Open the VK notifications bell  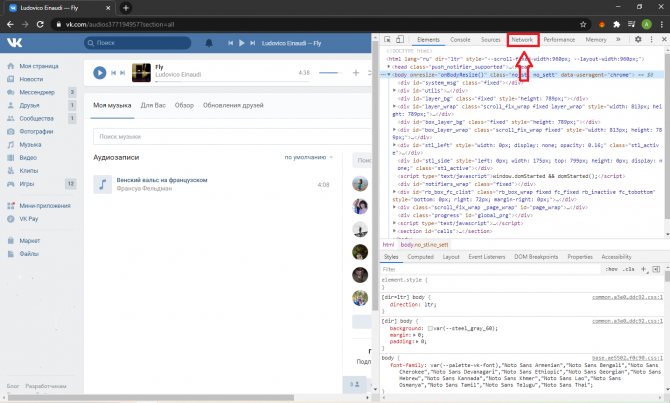pyautogui.click(x=209, y=43)
